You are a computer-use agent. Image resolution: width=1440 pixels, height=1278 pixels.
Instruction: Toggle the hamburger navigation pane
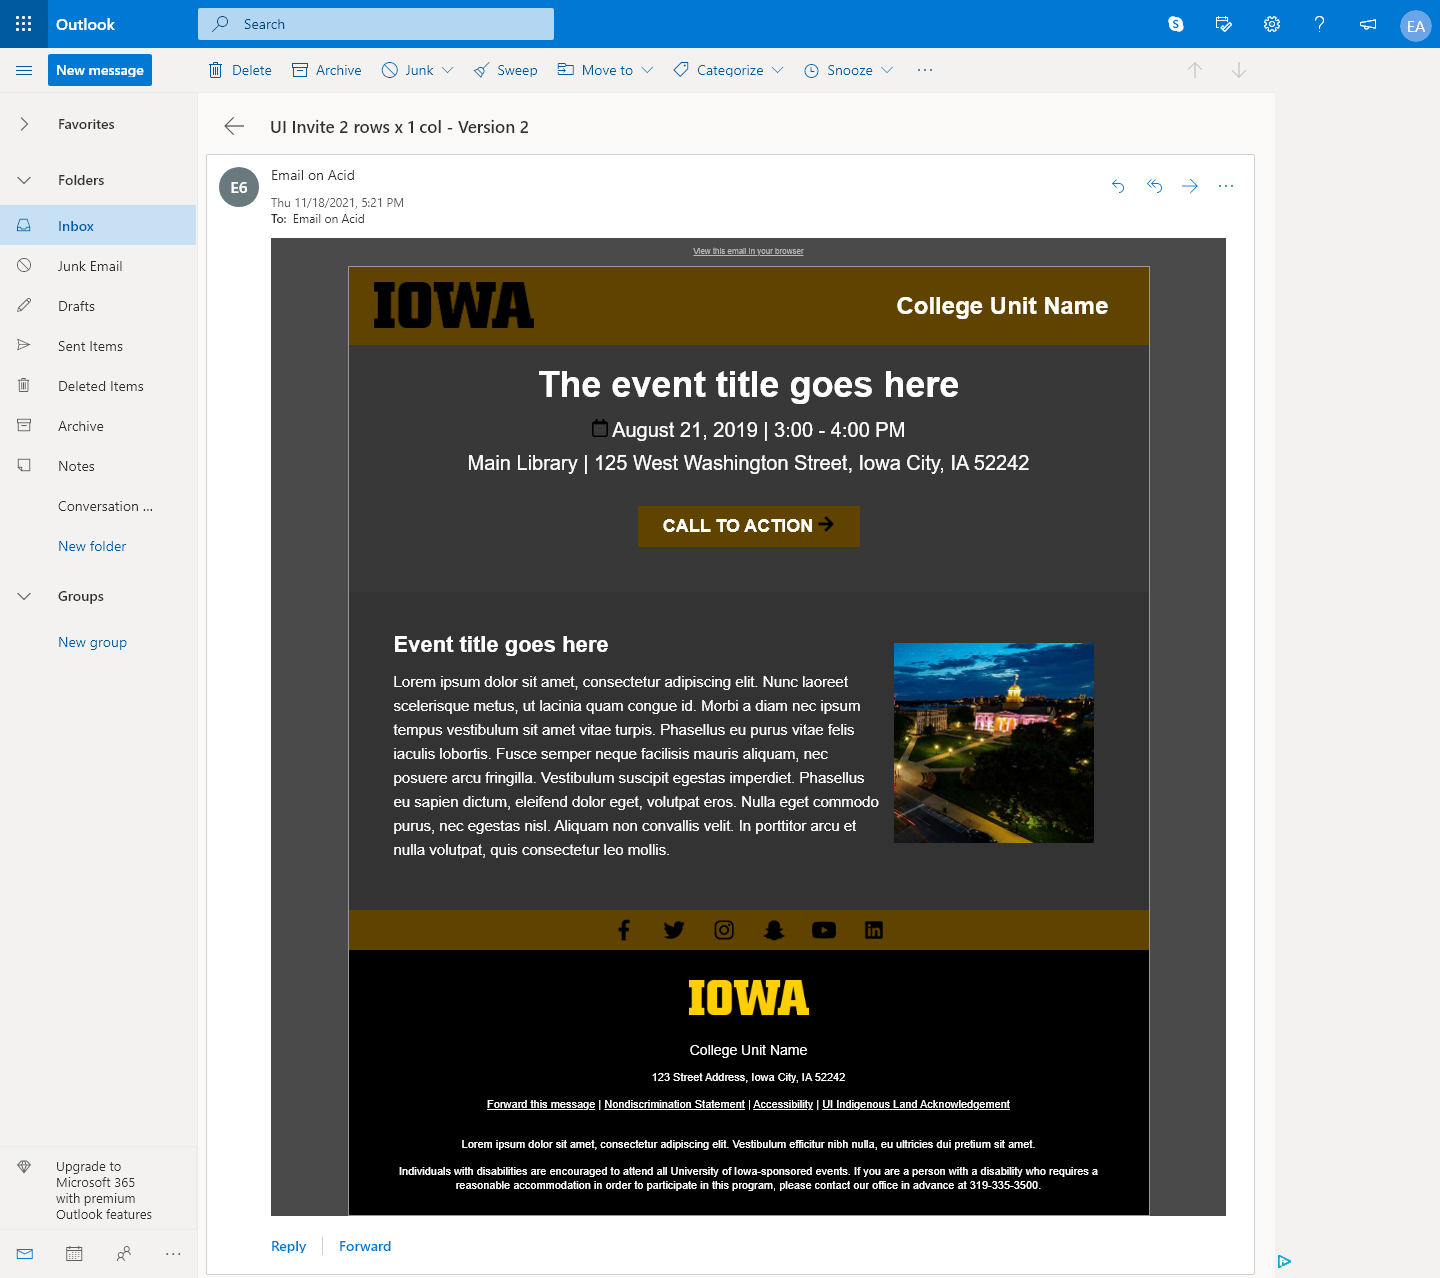click(24, 70)
